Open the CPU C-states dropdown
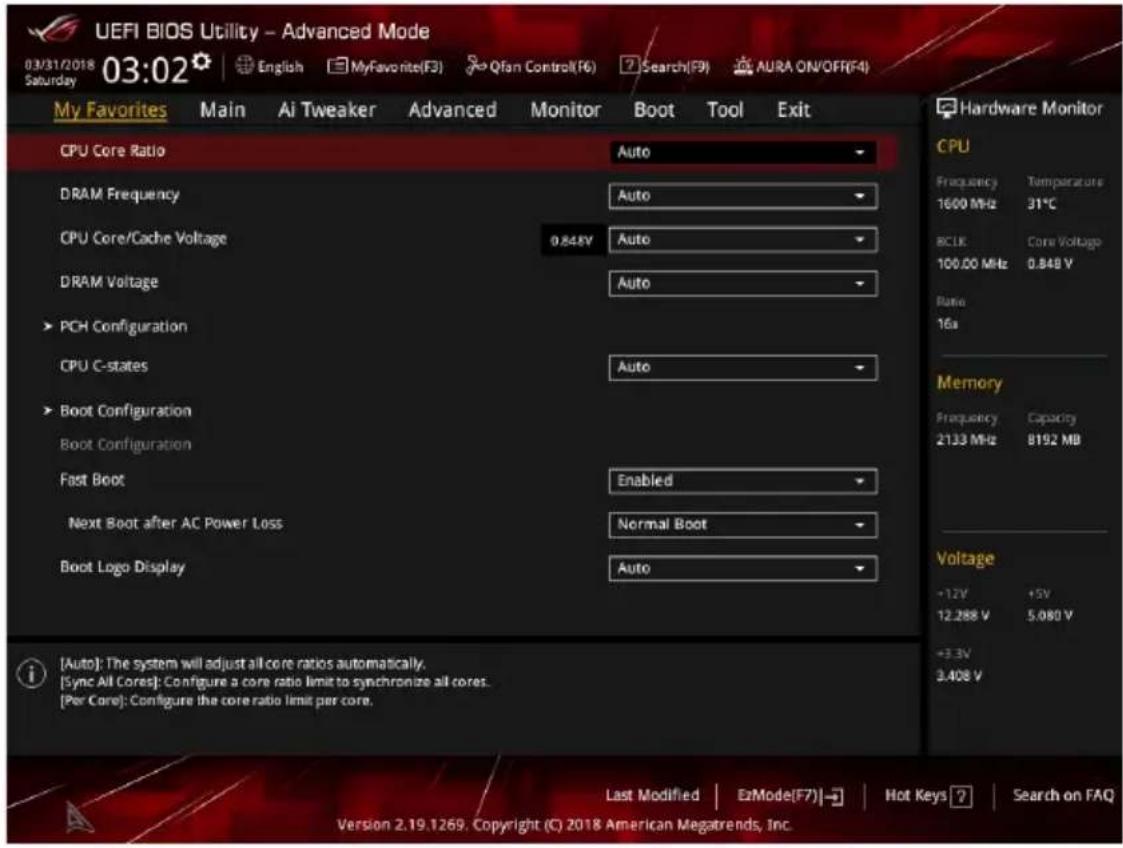The height and width of the screenshot is (848, 1123). pos(743,367)
